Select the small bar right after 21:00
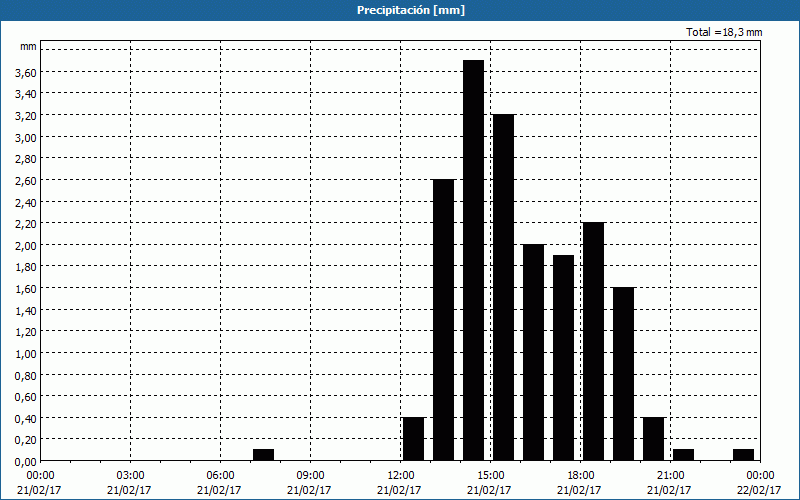The height and width of the screenshot is (500, 800). (683, 455)
